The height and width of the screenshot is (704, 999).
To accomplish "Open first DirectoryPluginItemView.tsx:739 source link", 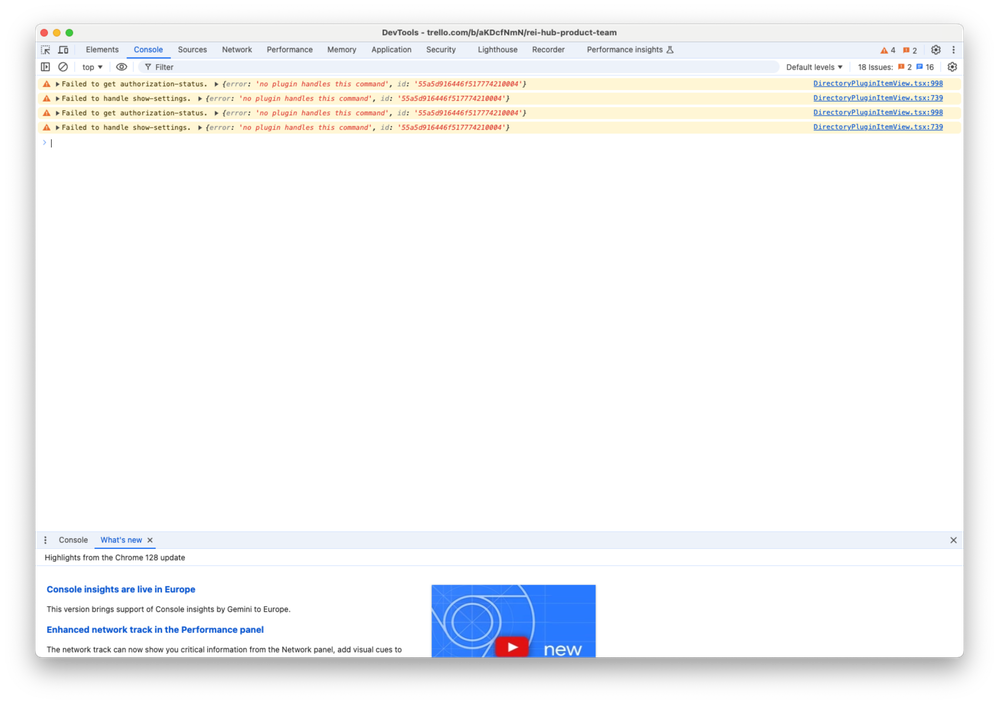I will [x=878, y=98].
